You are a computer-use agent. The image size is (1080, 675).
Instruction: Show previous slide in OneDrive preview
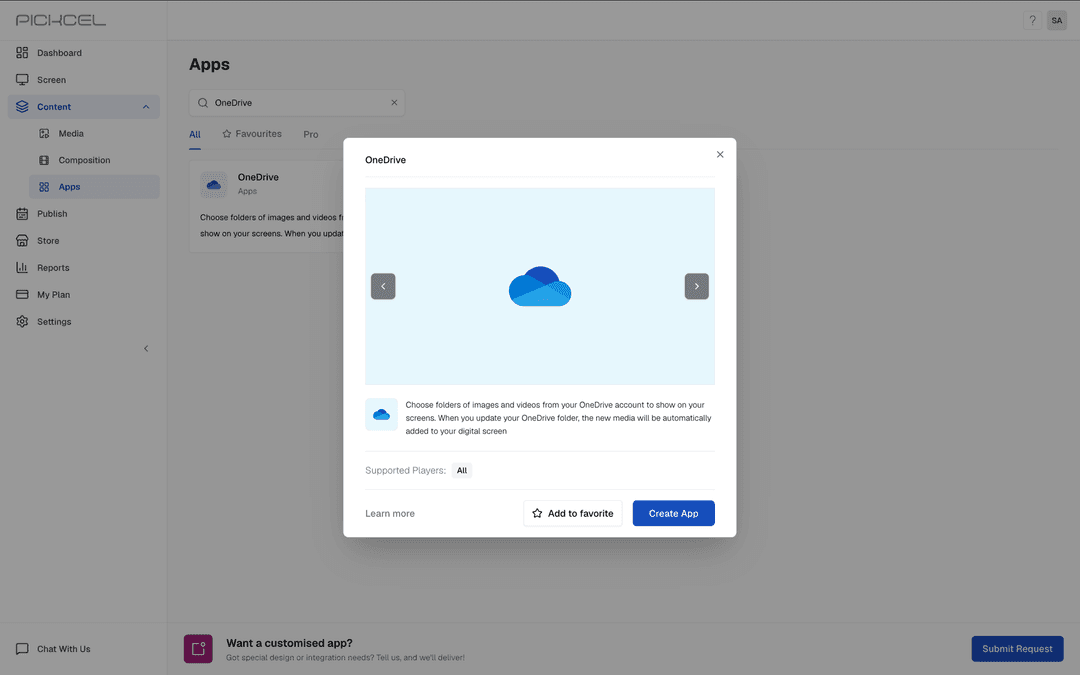(x=383, y=286)
